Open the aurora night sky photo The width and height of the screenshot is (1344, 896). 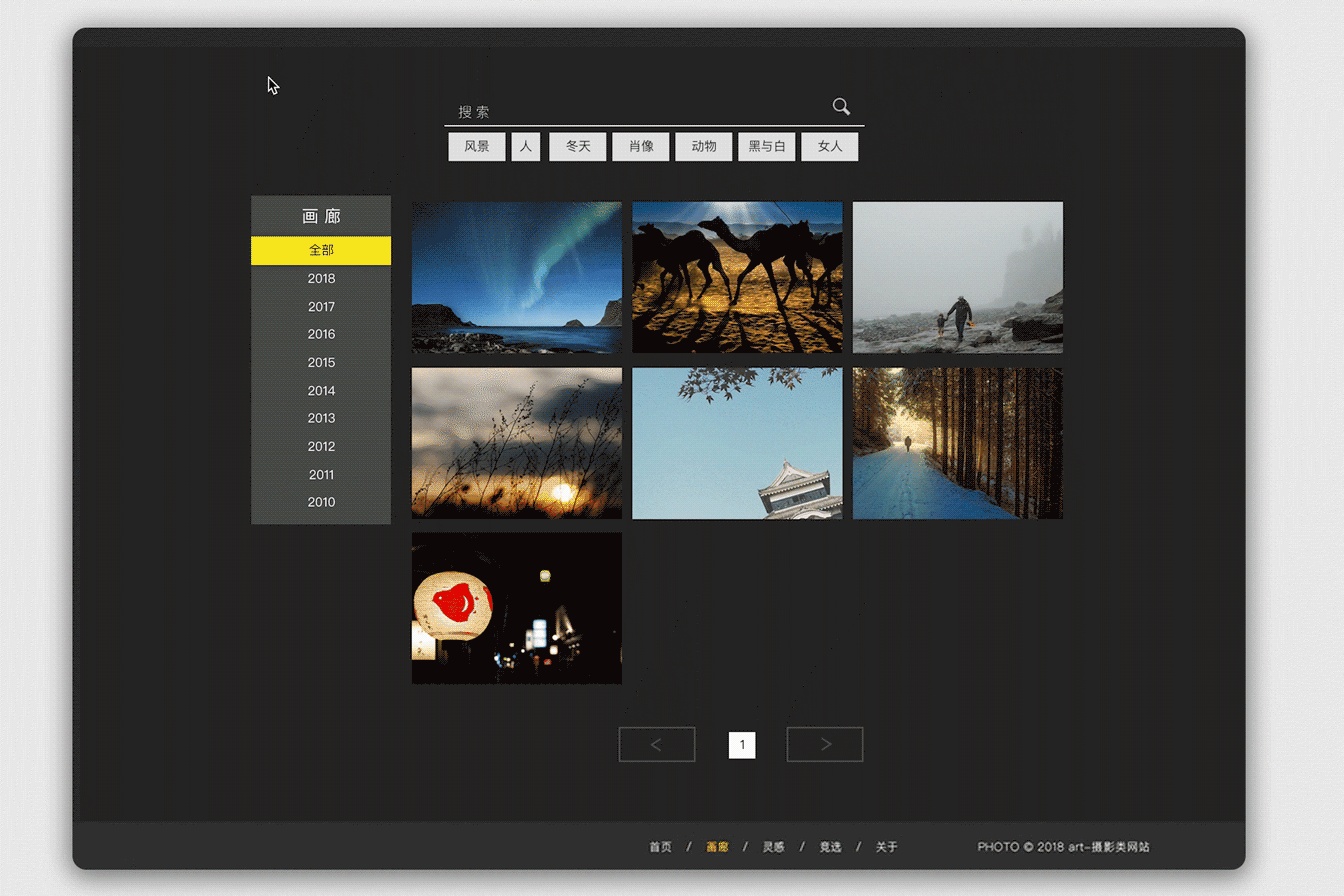coord(517,277)
